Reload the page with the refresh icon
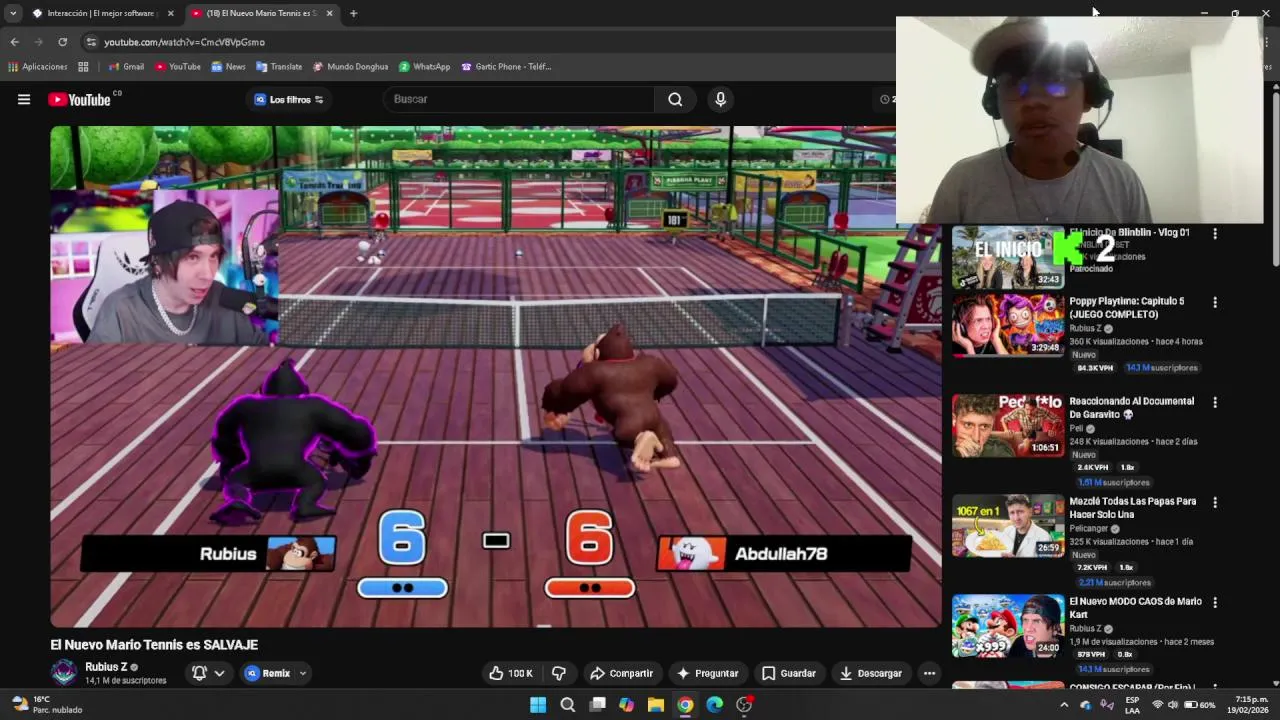Image resolution: width=1280 pixels, height=720 pixels. (x=62, y=42)
